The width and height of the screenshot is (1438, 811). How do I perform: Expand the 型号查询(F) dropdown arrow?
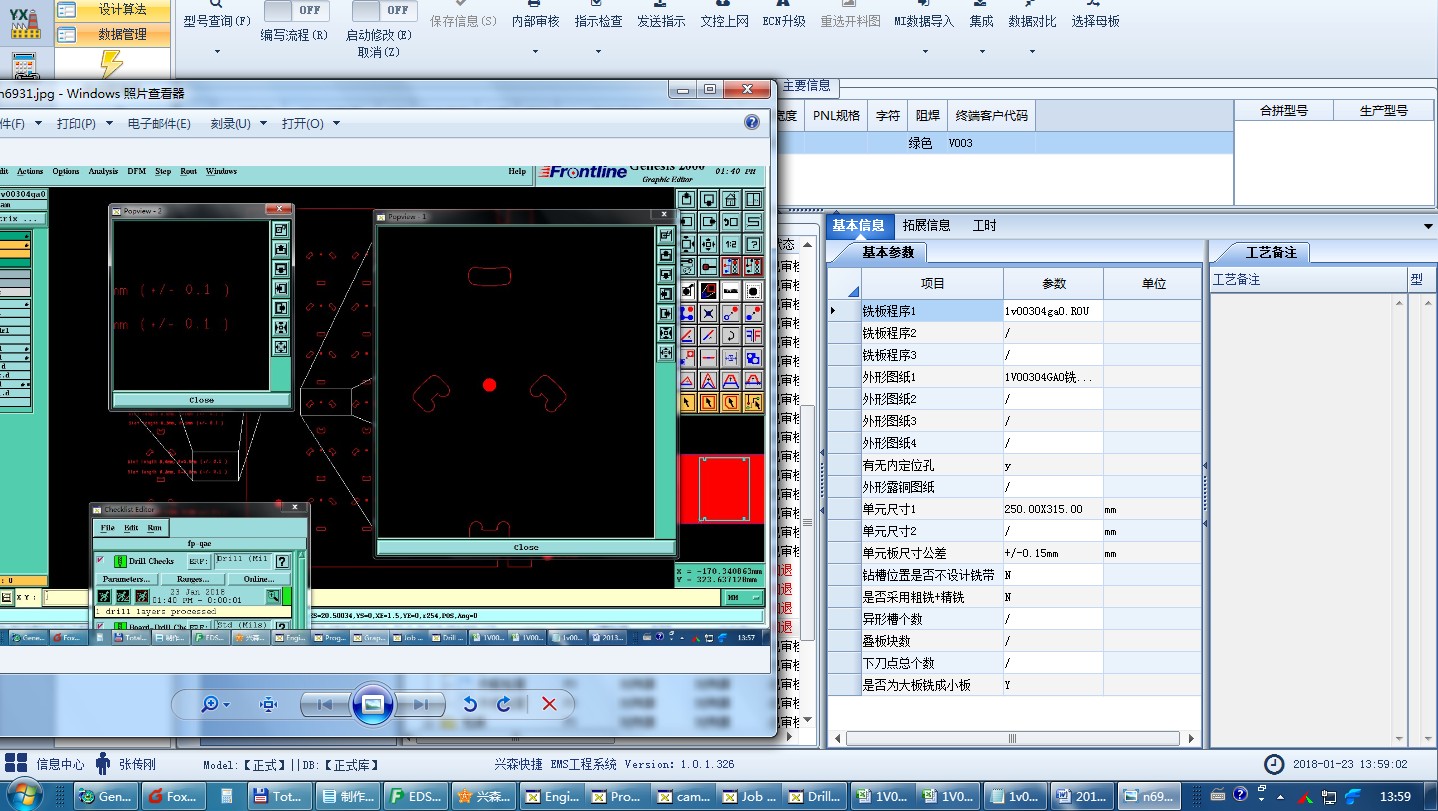217,50
